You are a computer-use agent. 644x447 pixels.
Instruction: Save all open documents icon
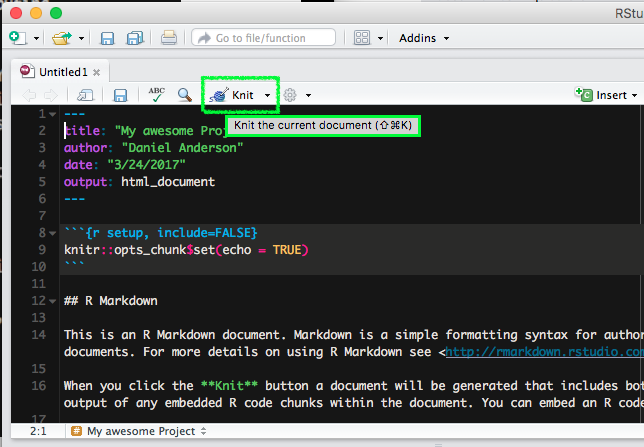pos(135,38)
